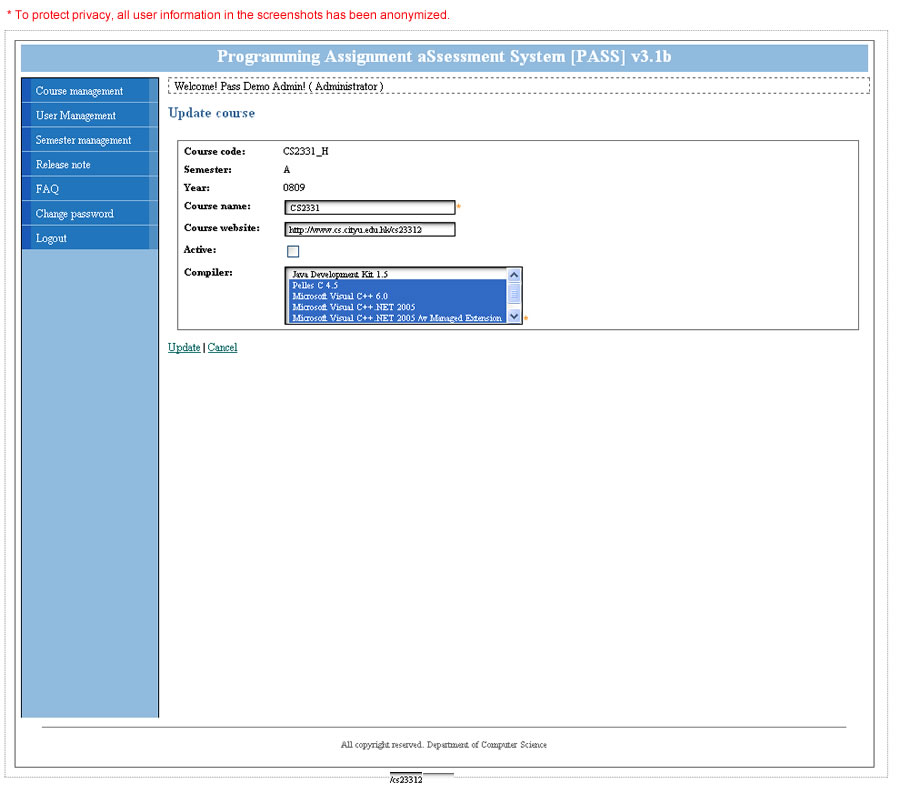Select Change password in the sidebar
The height and width of the screenshot is (785, 900).
pos(75,214)
